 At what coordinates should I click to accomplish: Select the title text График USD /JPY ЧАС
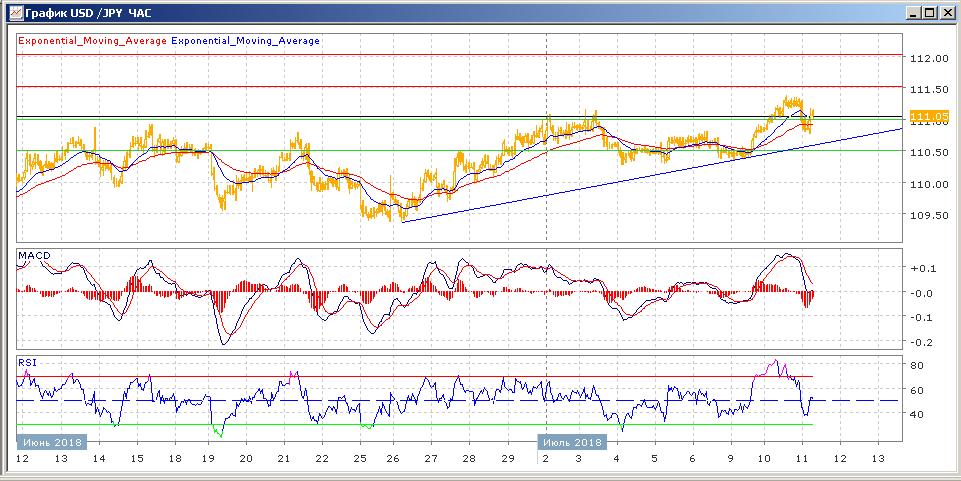coord(88,12)
